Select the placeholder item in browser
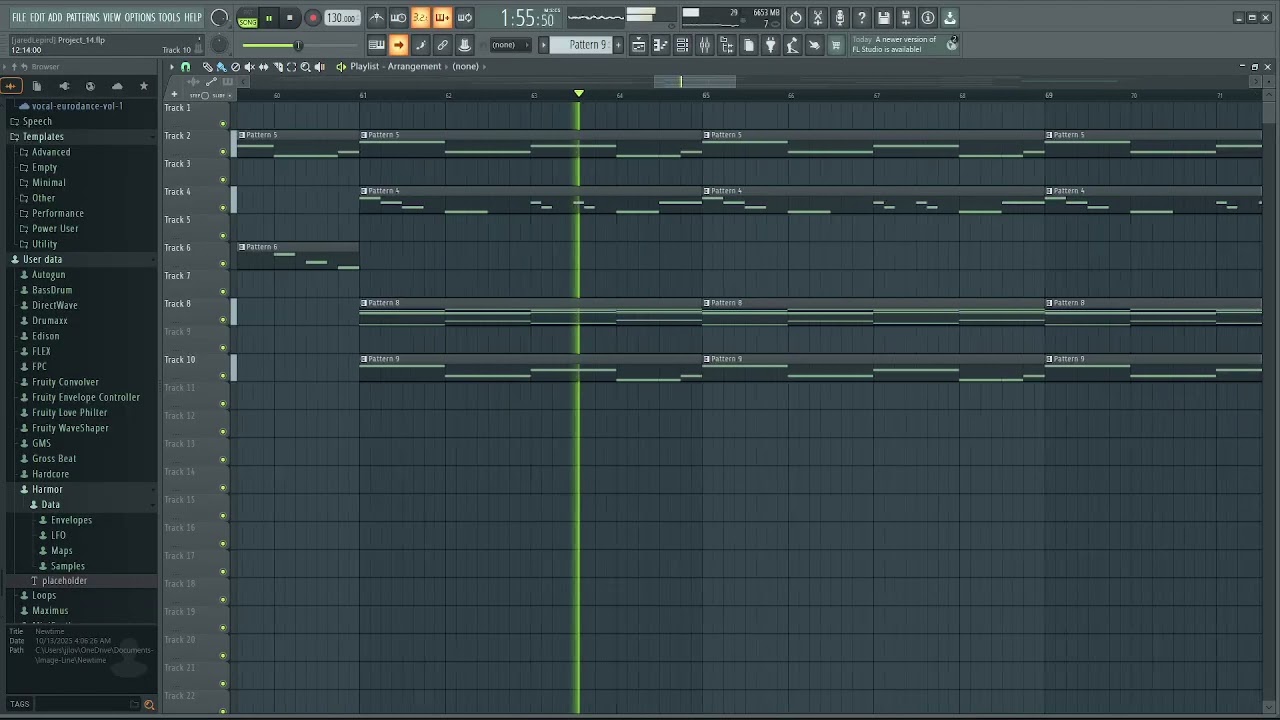The image size is (1280, 720). pos(64,580)
